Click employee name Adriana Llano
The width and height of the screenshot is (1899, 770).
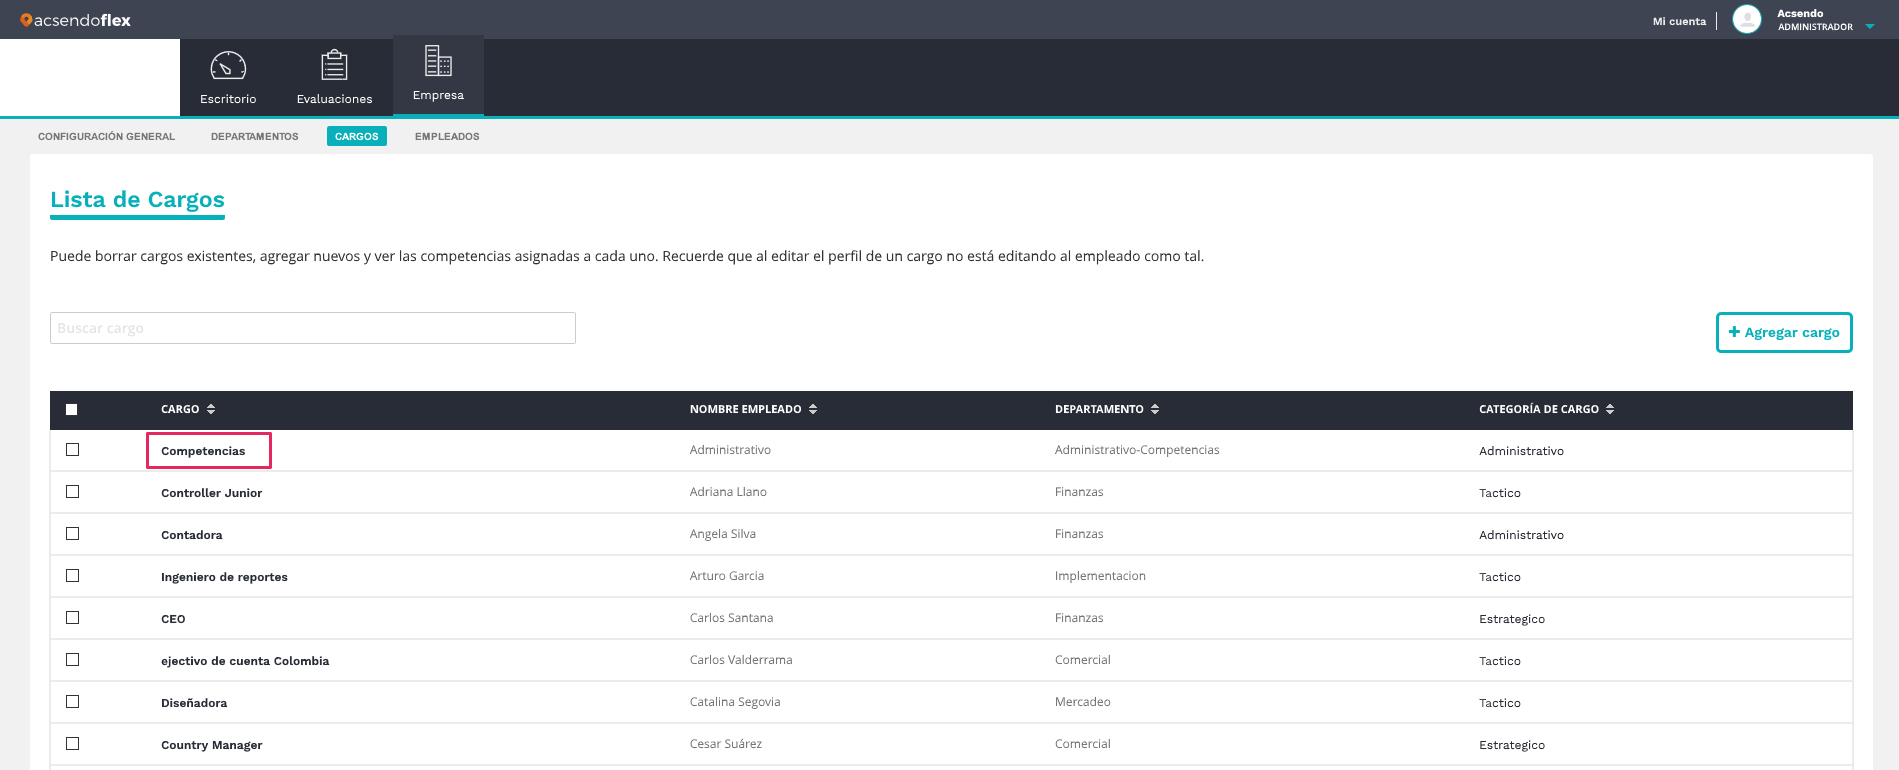tap(728, 492)
